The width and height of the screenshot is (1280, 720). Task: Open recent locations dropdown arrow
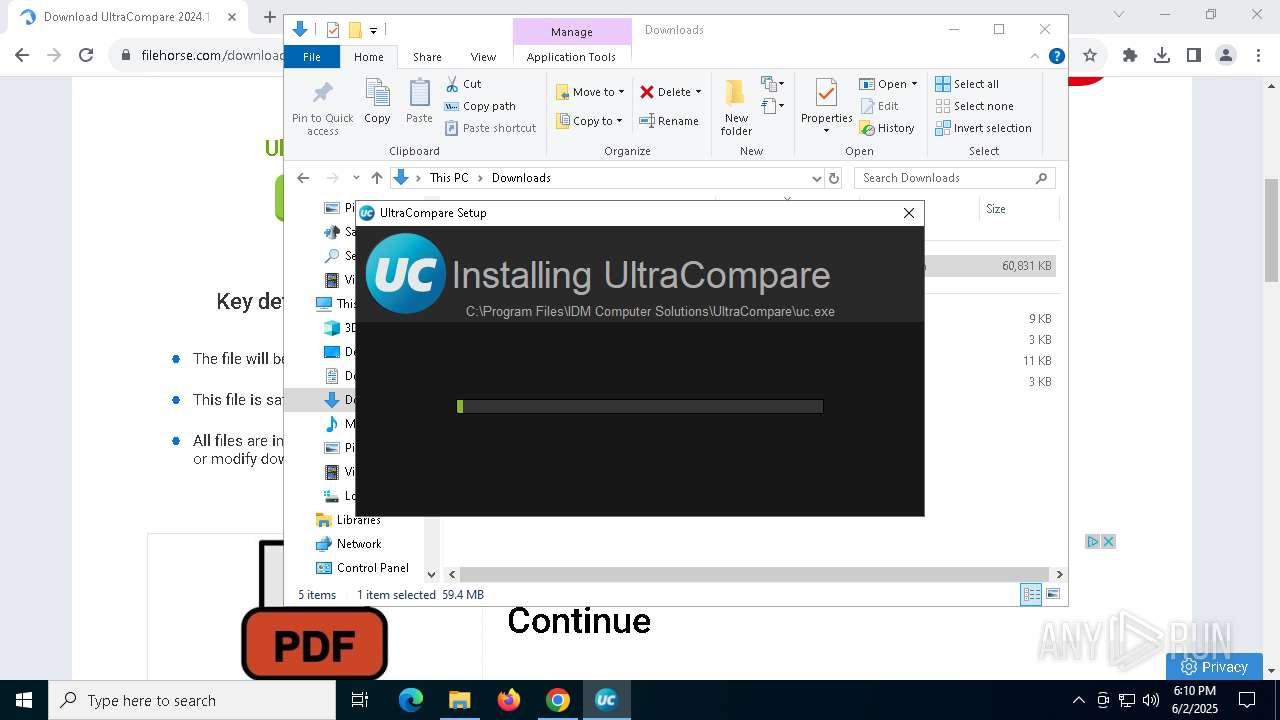[355, 178]
